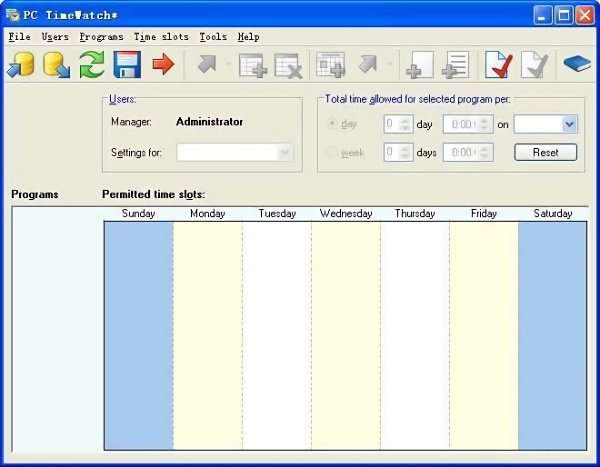Image resolution: width=600 pixels, height=467 pixels.
Task: Click the add time slot table icon
Action: (253, 65)
